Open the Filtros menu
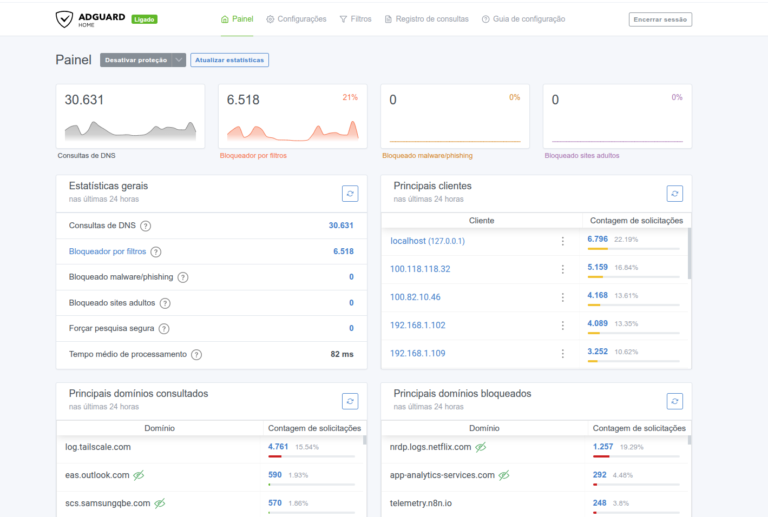 click(x=356, y=19)
